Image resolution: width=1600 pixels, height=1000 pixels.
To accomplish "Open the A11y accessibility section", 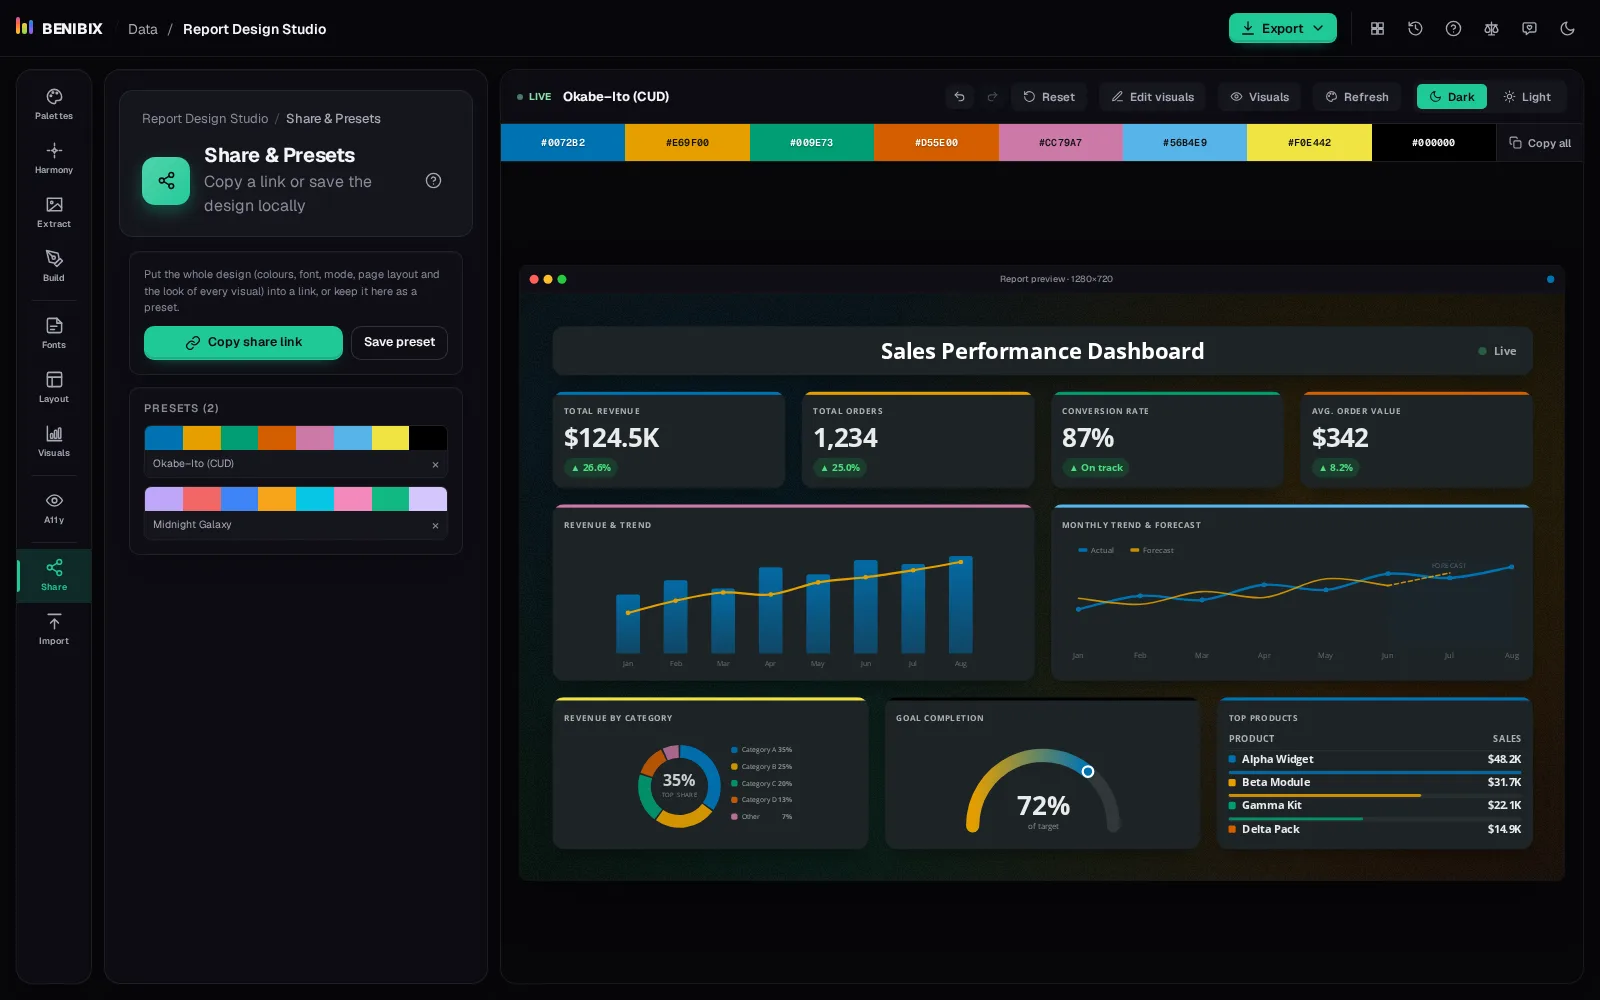I will [54, 508].
